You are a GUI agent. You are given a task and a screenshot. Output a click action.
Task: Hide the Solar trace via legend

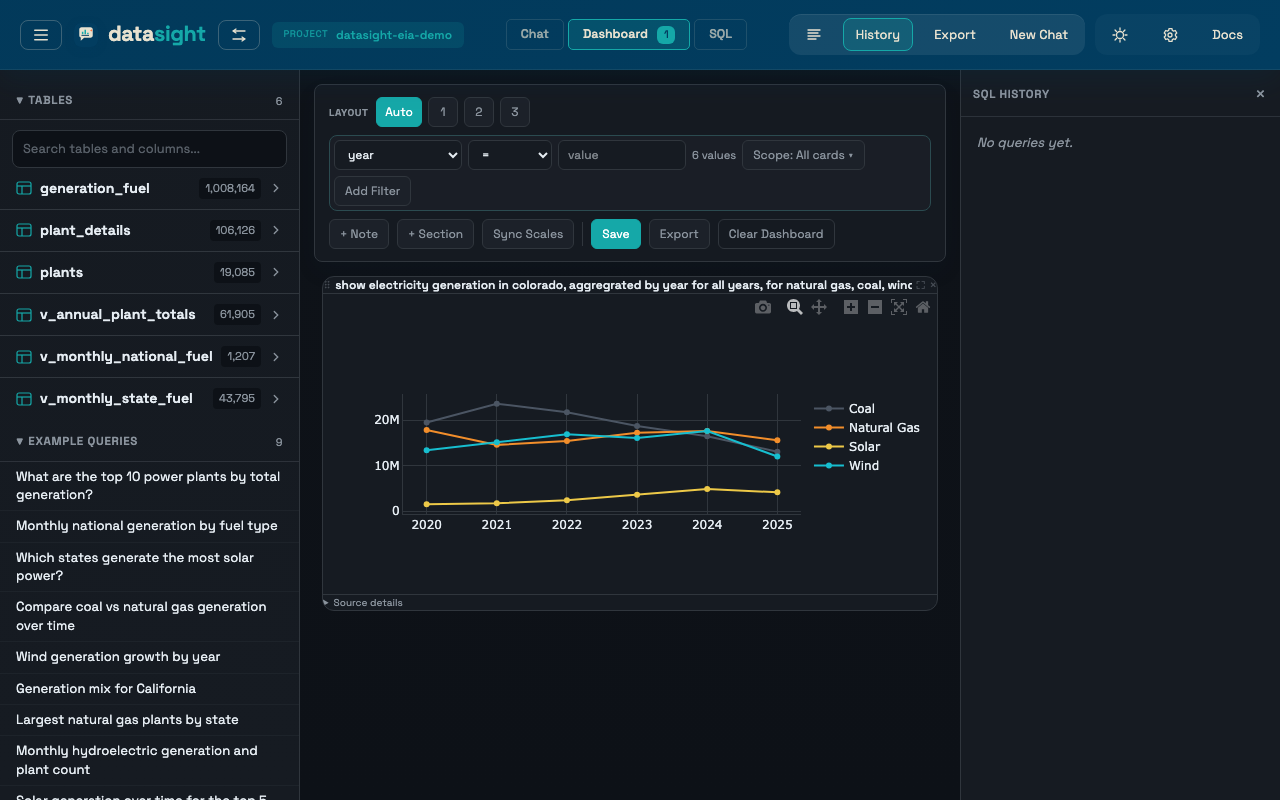point(862,446)
